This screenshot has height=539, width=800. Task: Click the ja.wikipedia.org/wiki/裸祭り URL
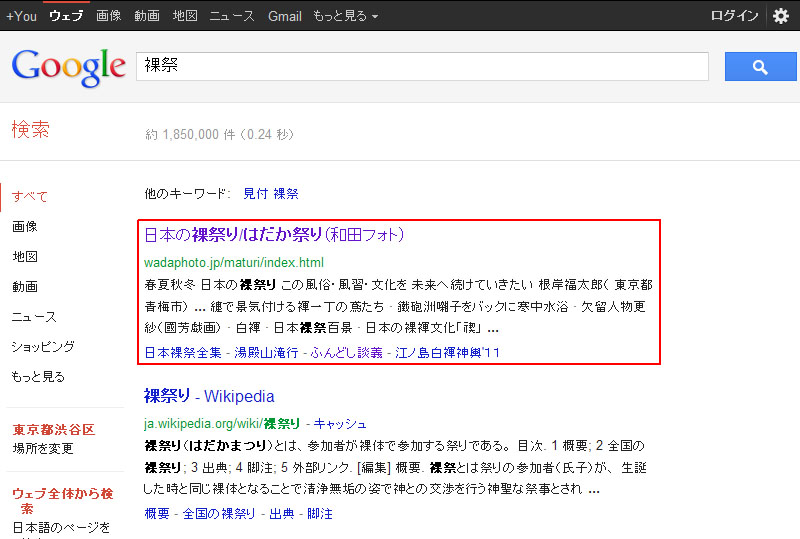click(x=222, y=424)
